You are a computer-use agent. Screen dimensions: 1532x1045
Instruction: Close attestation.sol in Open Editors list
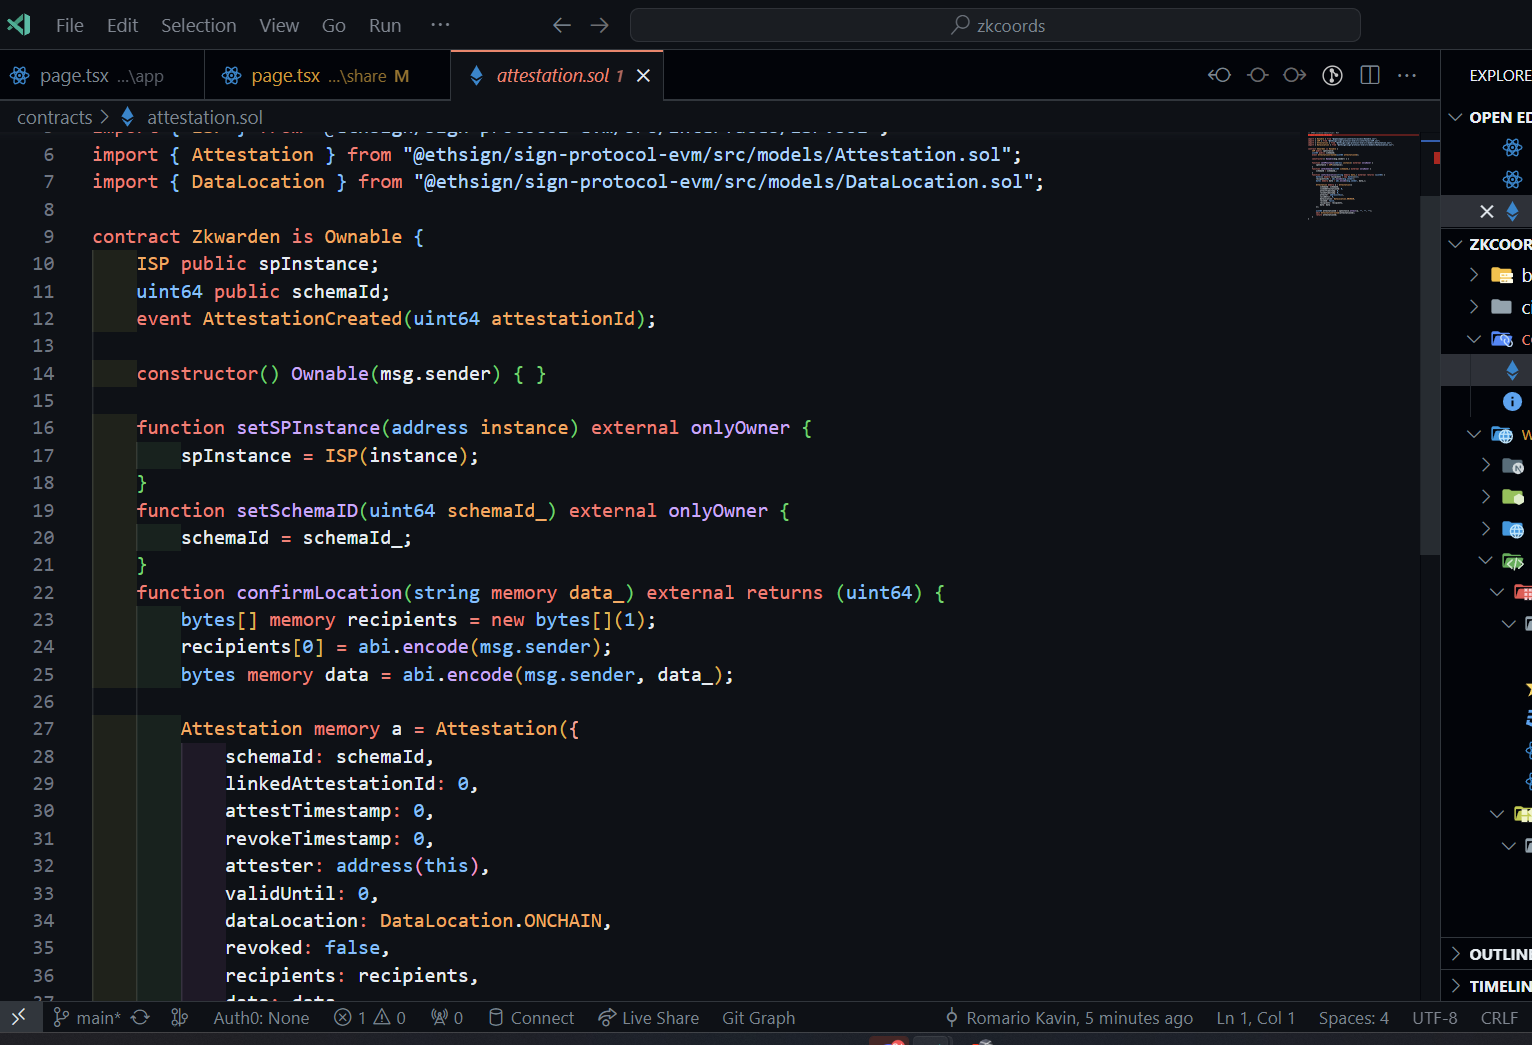pyautogui.click(x=1487, y=211)
